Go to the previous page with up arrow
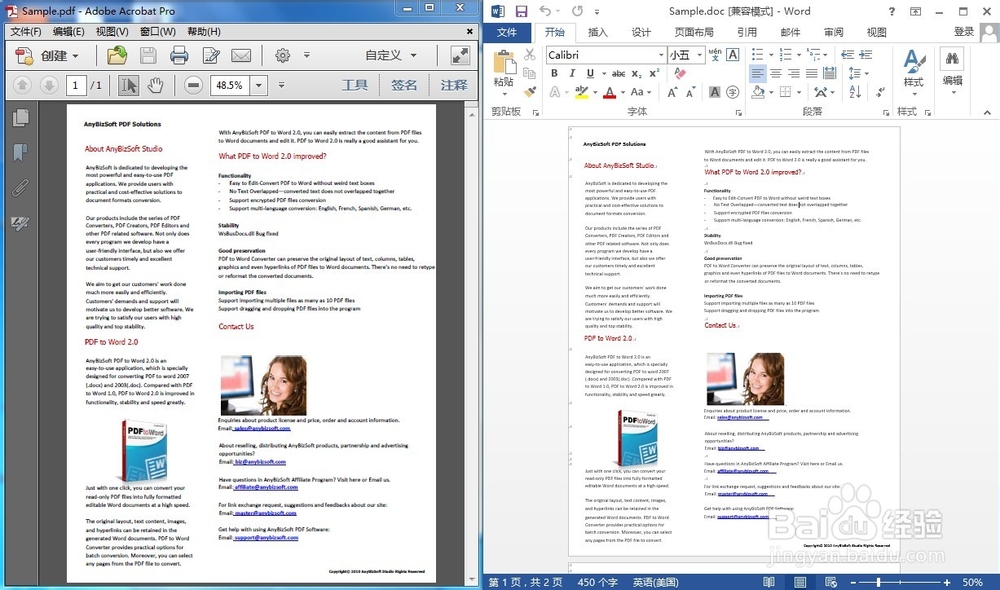Image resolution: width=1000 pixels, height=590 pixels. point(22,85)
